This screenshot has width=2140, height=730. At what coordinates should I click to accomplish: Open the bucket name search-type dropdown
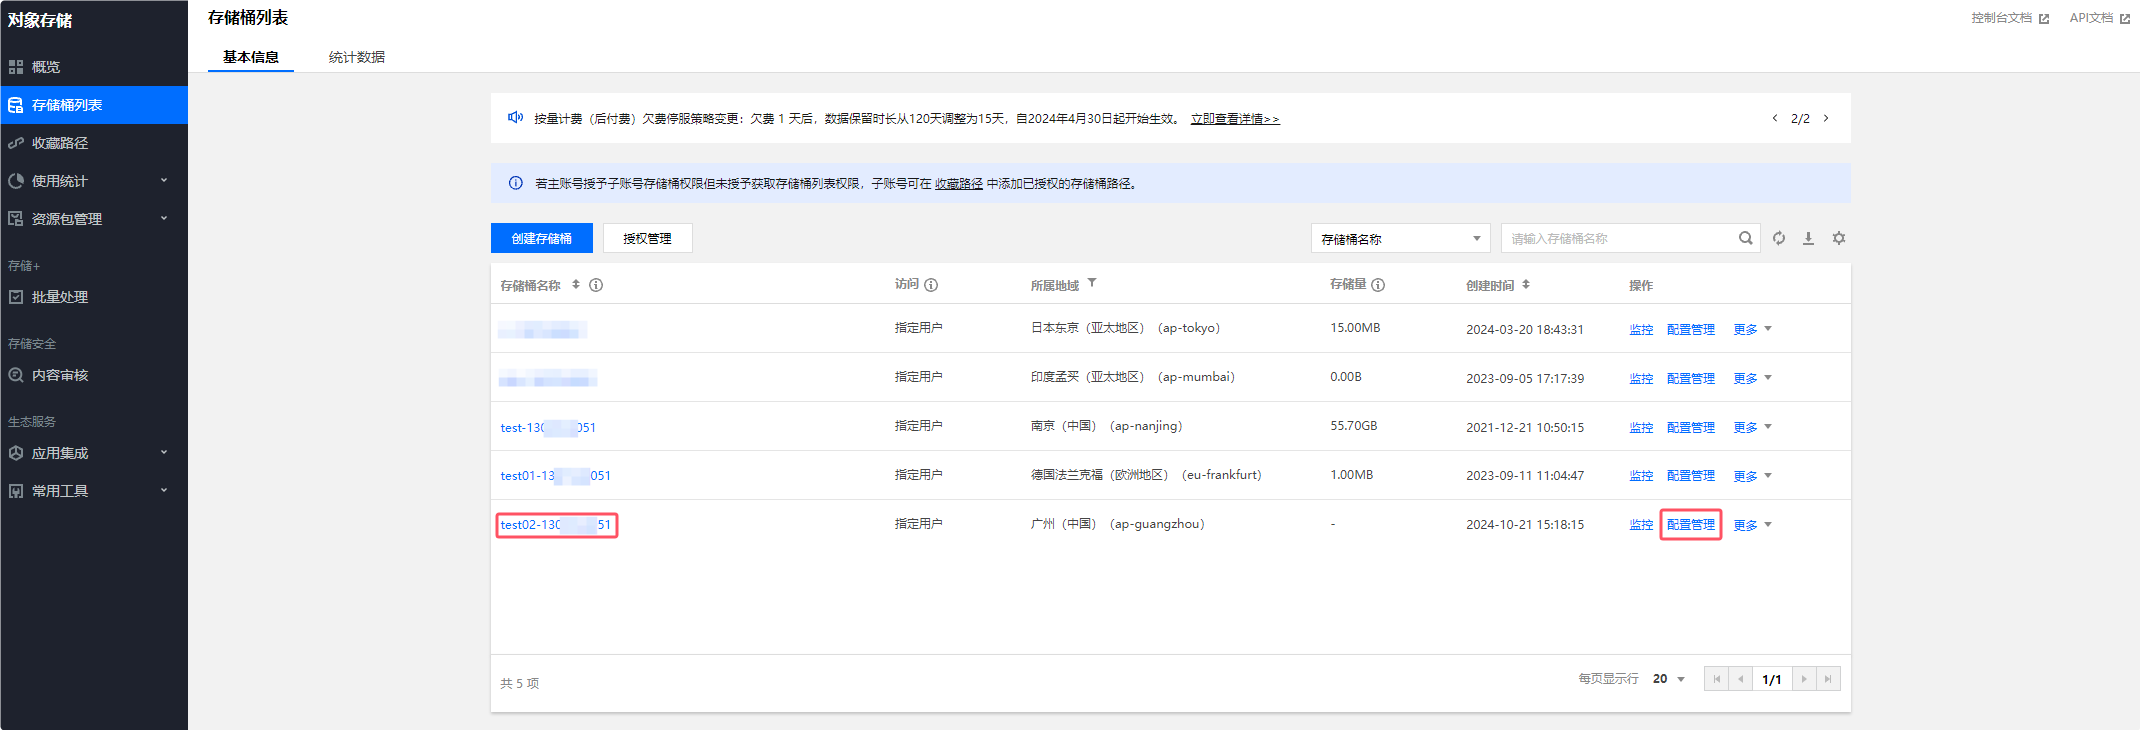[x=1400, y=239]
